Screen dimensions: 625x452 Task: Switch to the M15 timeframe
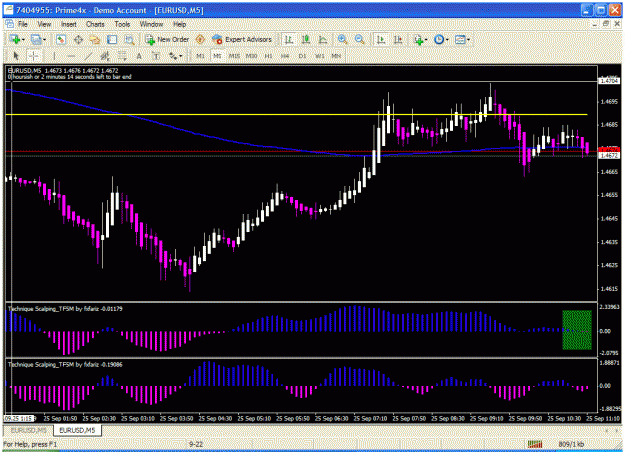pyautogui.click(x=234, y=56)
